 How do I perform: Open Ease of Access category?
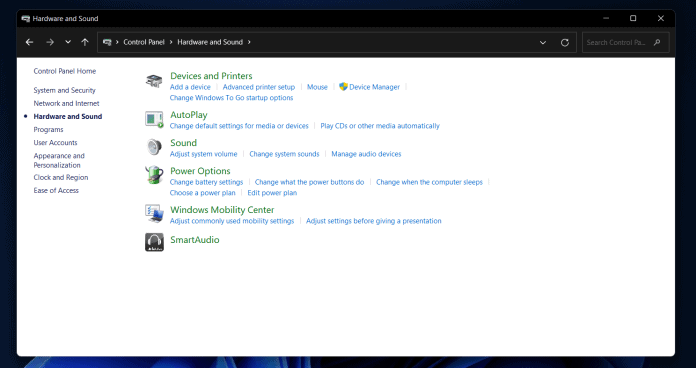56,190
